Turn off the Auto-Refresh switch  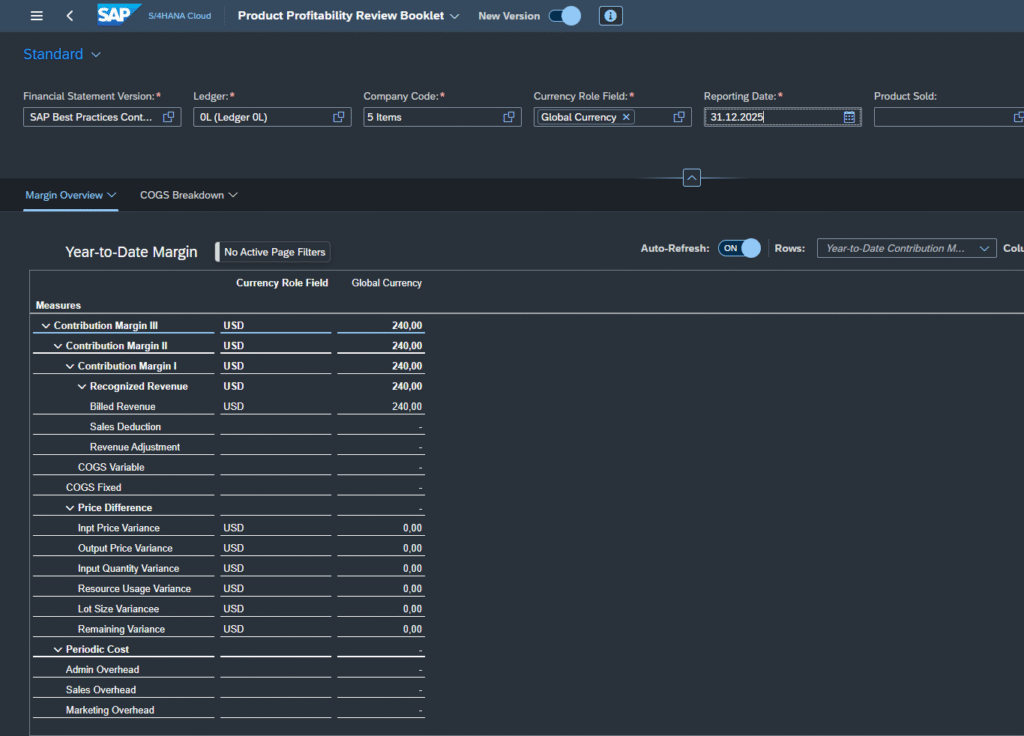739,248
